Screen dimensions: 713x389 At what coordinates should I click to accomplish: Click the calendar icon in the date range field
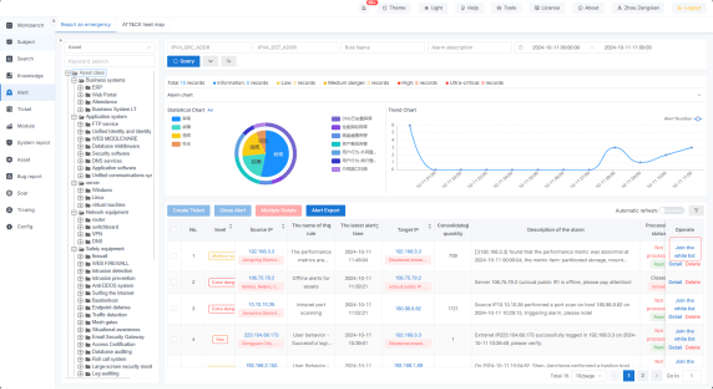tap(521, 47)
